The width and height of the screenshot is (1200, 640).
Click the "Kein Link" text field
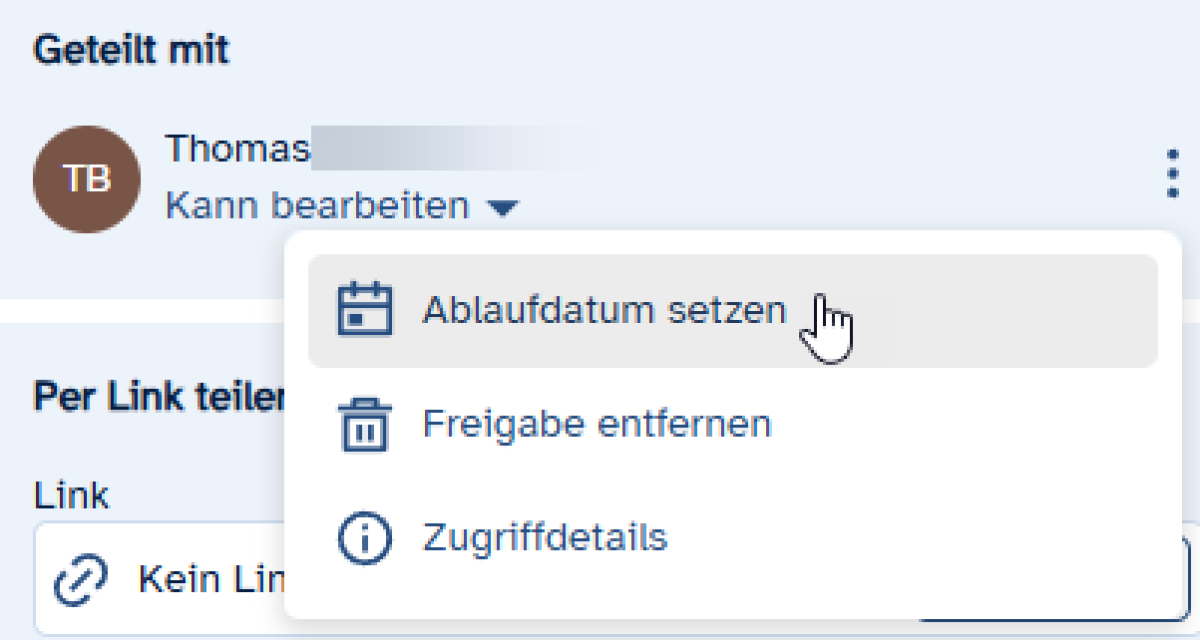coord(210,579)
